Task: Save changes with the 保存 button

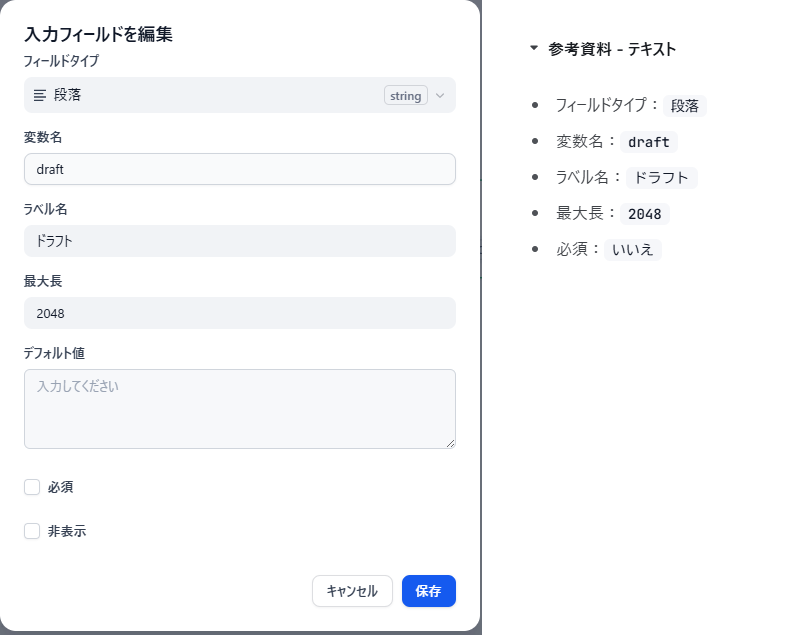Action: [428, 591]
